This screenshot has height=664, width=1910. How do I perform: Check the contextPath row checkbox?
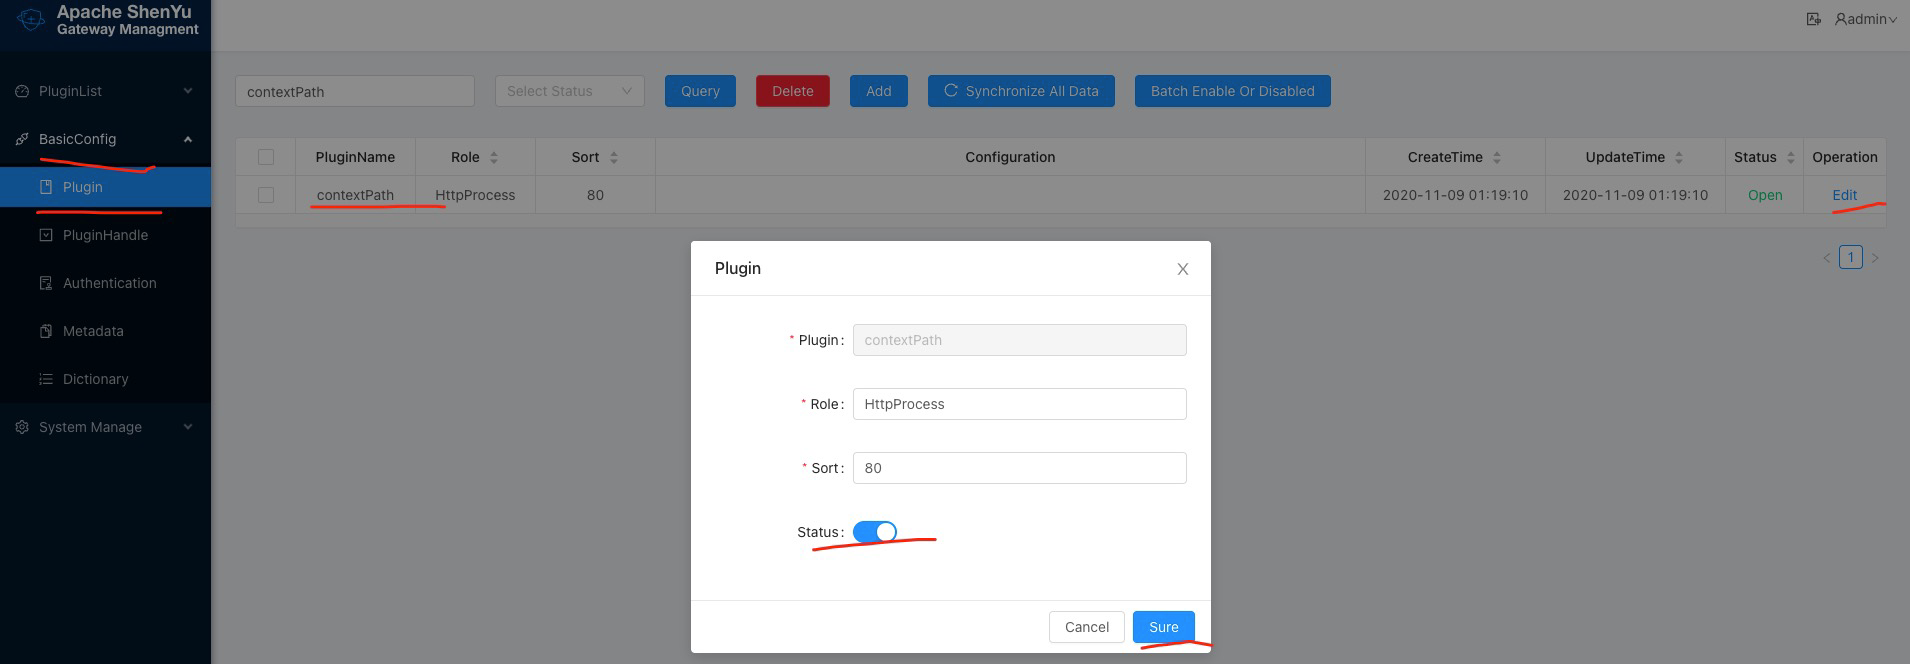(x=266, y=195)
